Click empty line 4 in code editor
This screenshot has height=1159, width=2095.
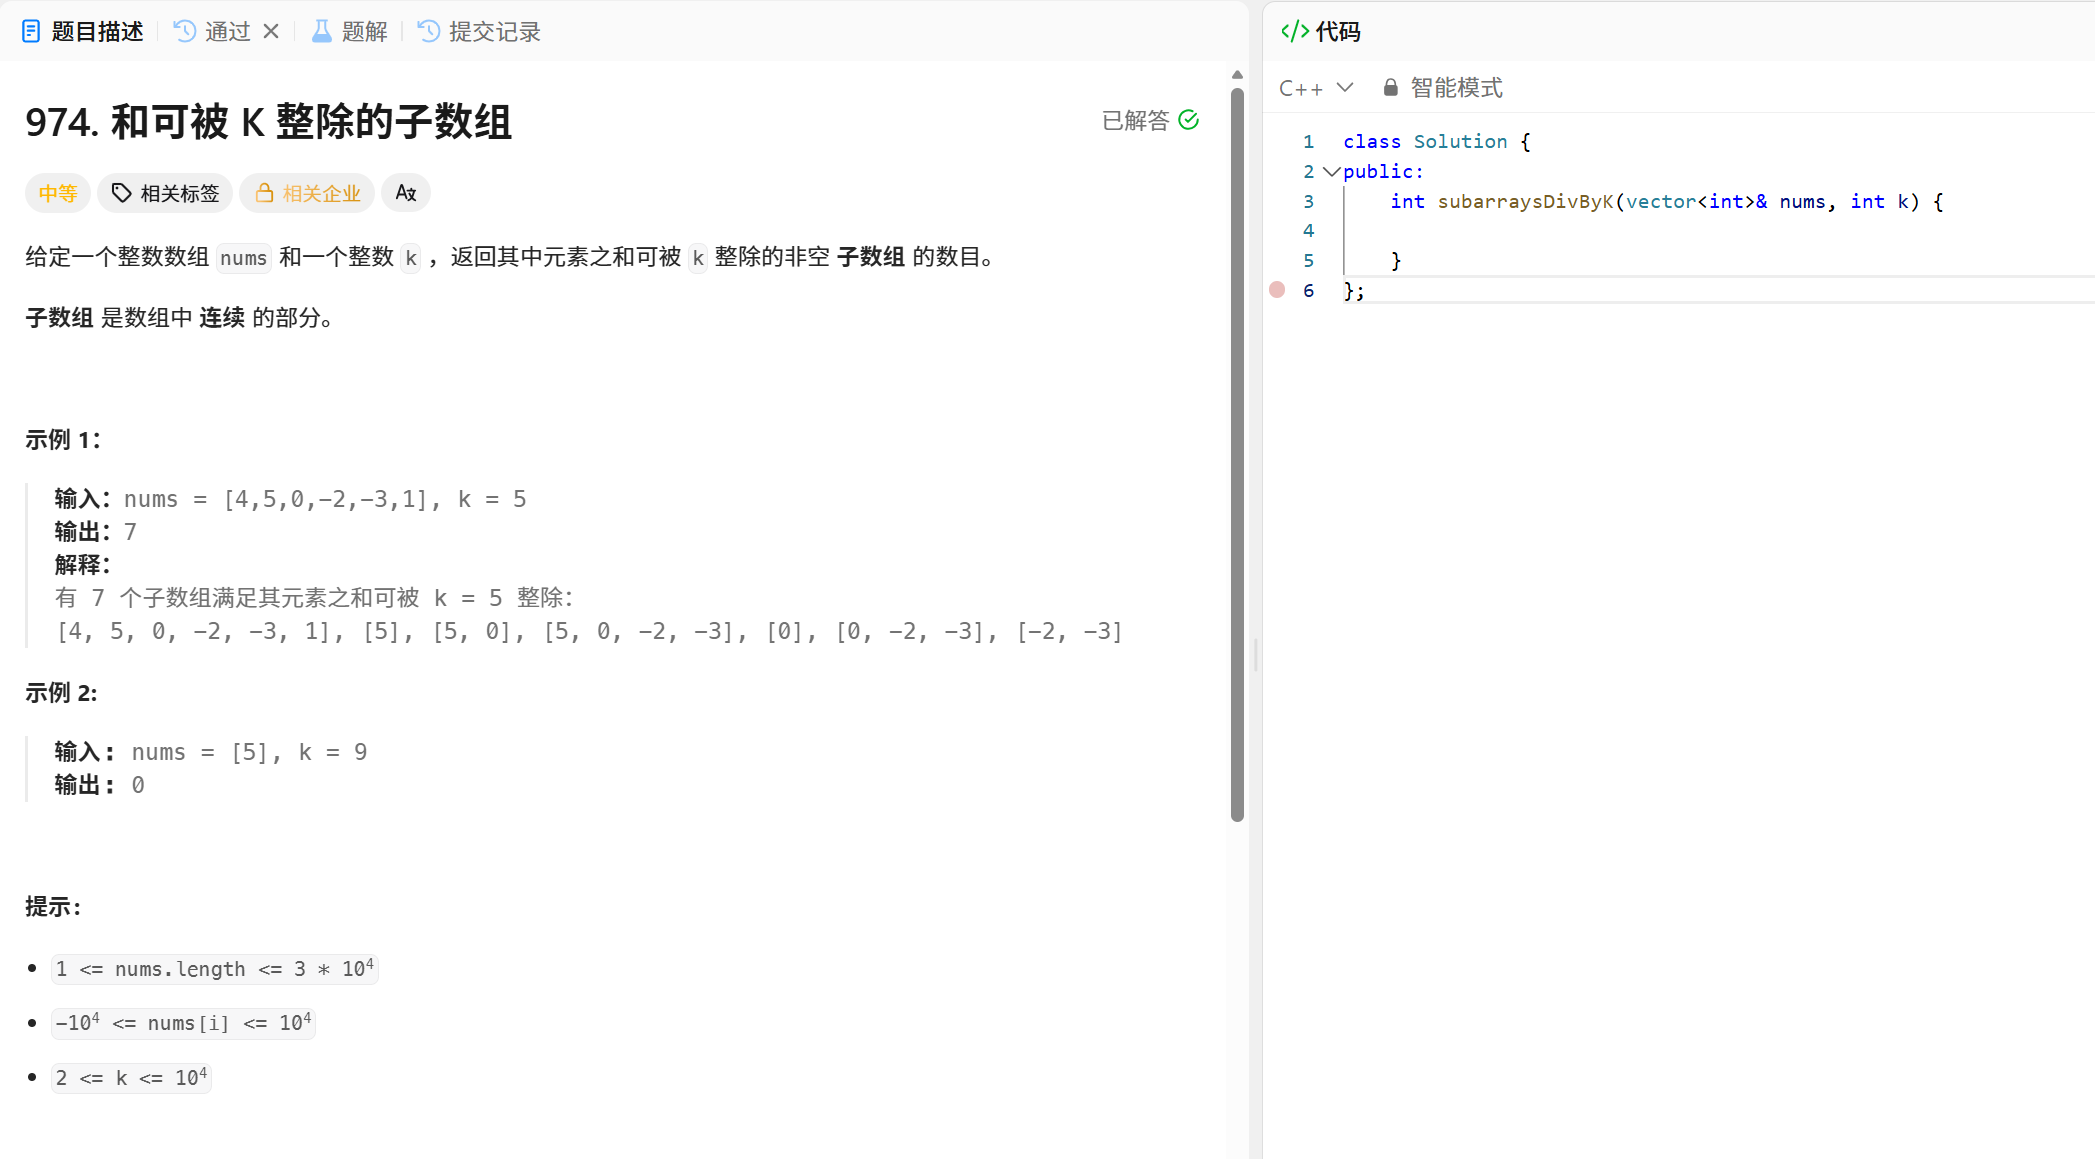[x=1600, y=231]
